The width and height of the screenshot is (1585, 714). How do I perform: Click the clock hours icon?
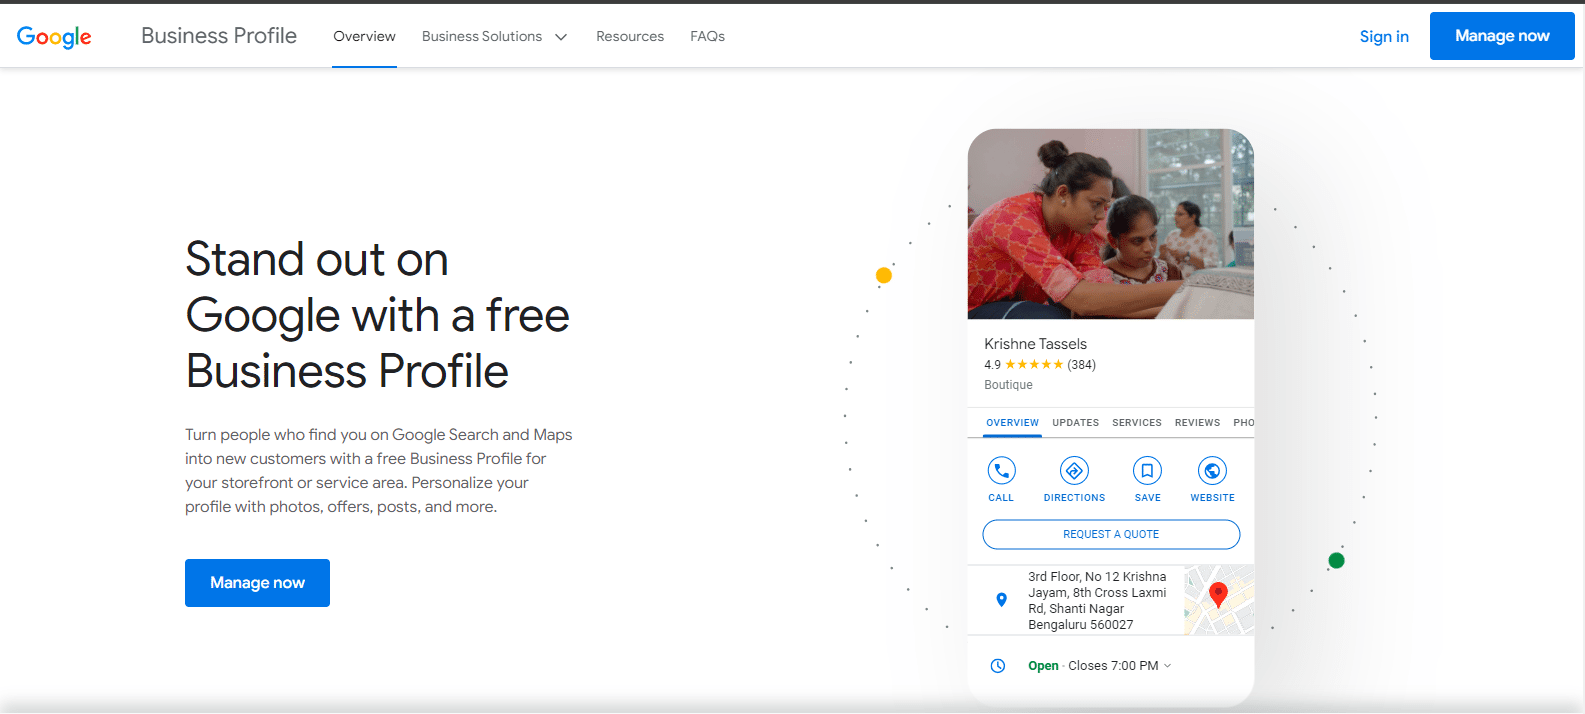(997, 666)
